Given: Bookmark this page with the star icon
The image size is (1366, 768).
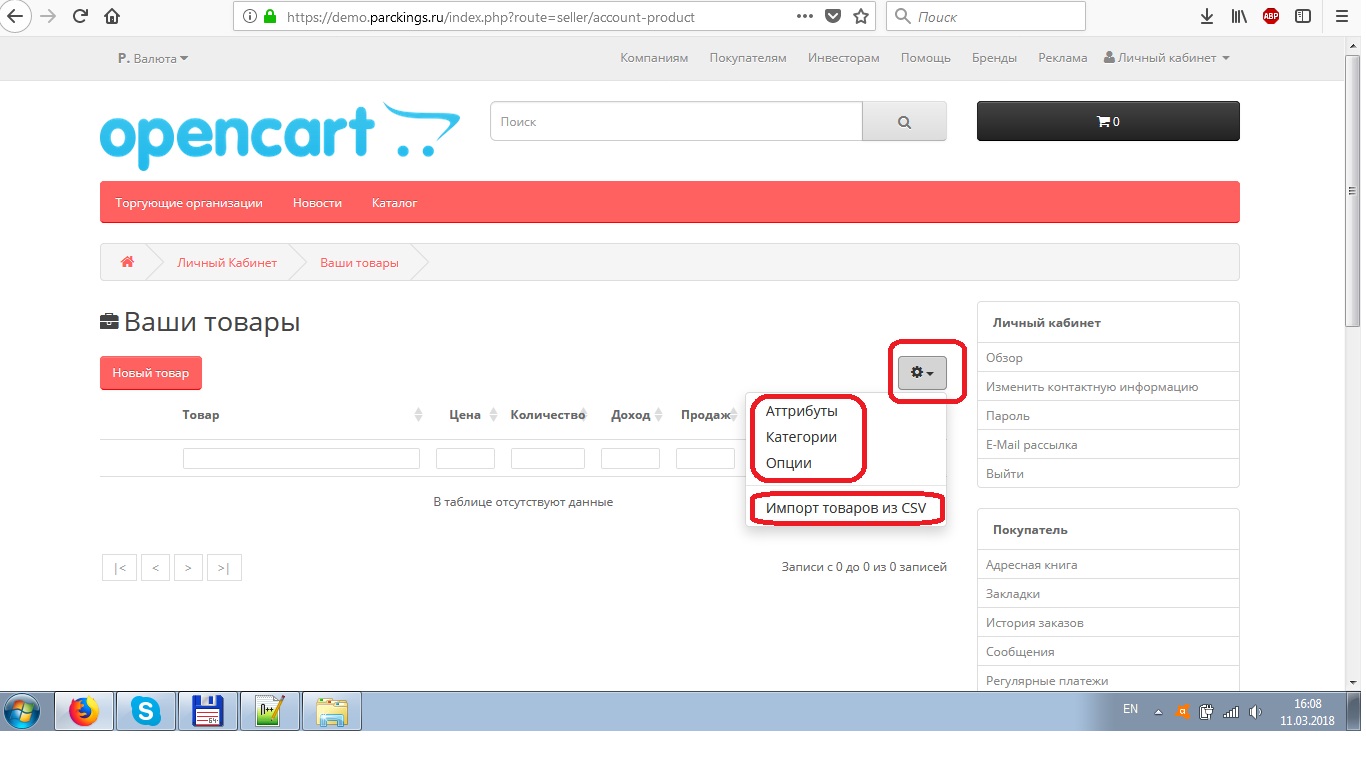Looking at the screenshot, I should [861, 16].
